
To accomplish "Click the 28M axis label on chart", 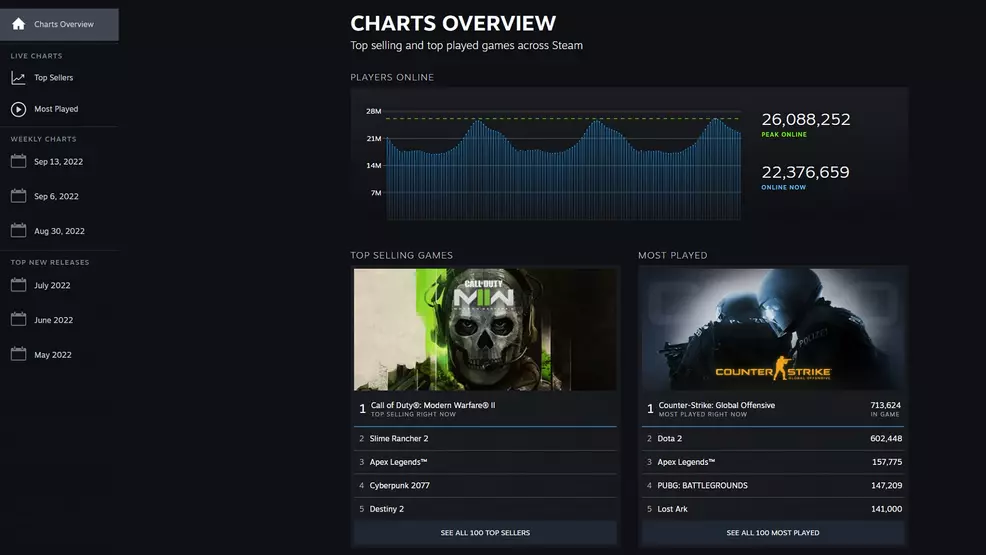I will click(374, 111).
